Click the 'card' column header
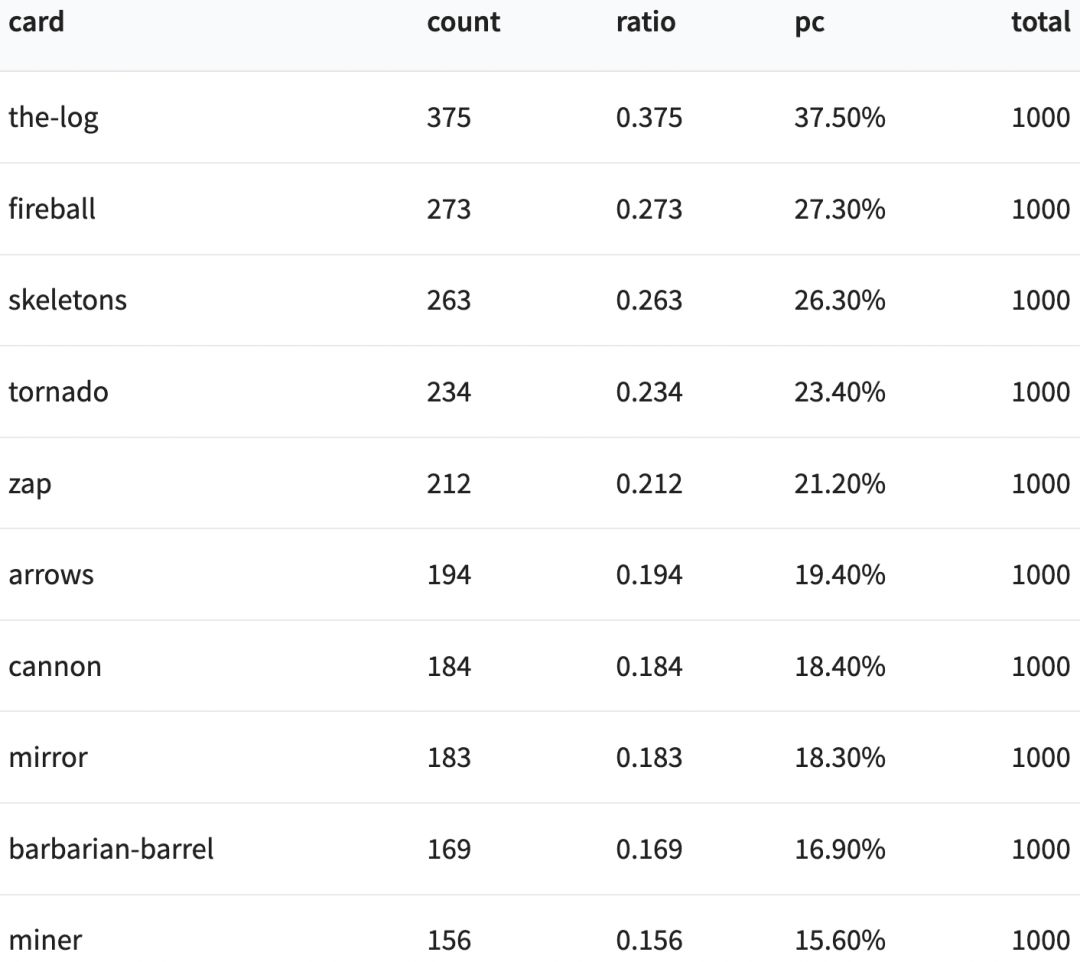 coord(36,23)
